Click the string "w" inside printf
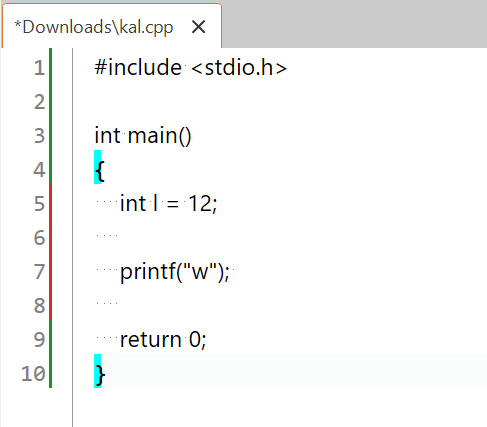The image size is (487, 427). coord(200,271)
